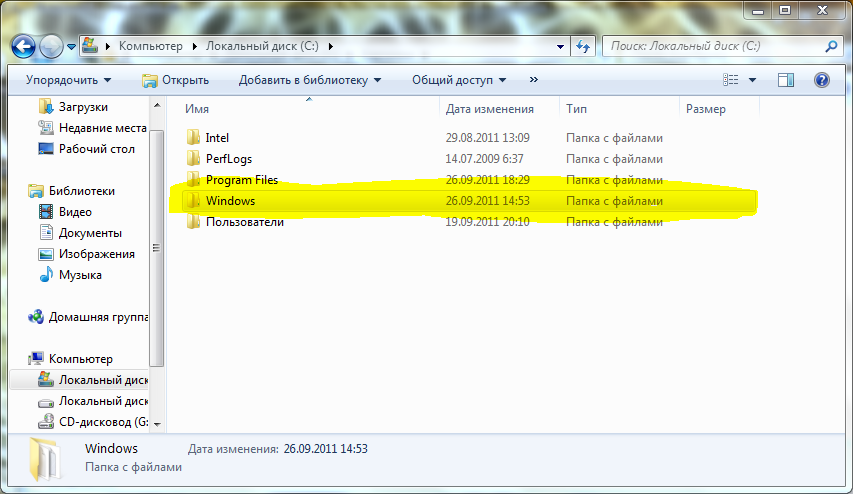
Task: Show hidden toolbar commands chevron
Action: (533, 80)
